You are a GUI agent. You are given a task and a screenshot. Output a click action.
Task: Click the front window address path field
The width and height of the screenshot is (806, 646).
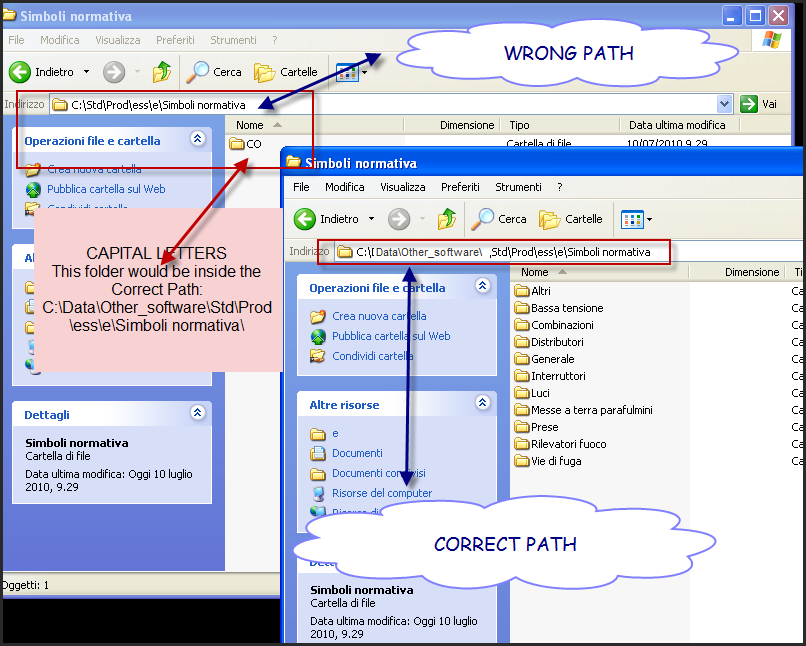pos(500,252)
